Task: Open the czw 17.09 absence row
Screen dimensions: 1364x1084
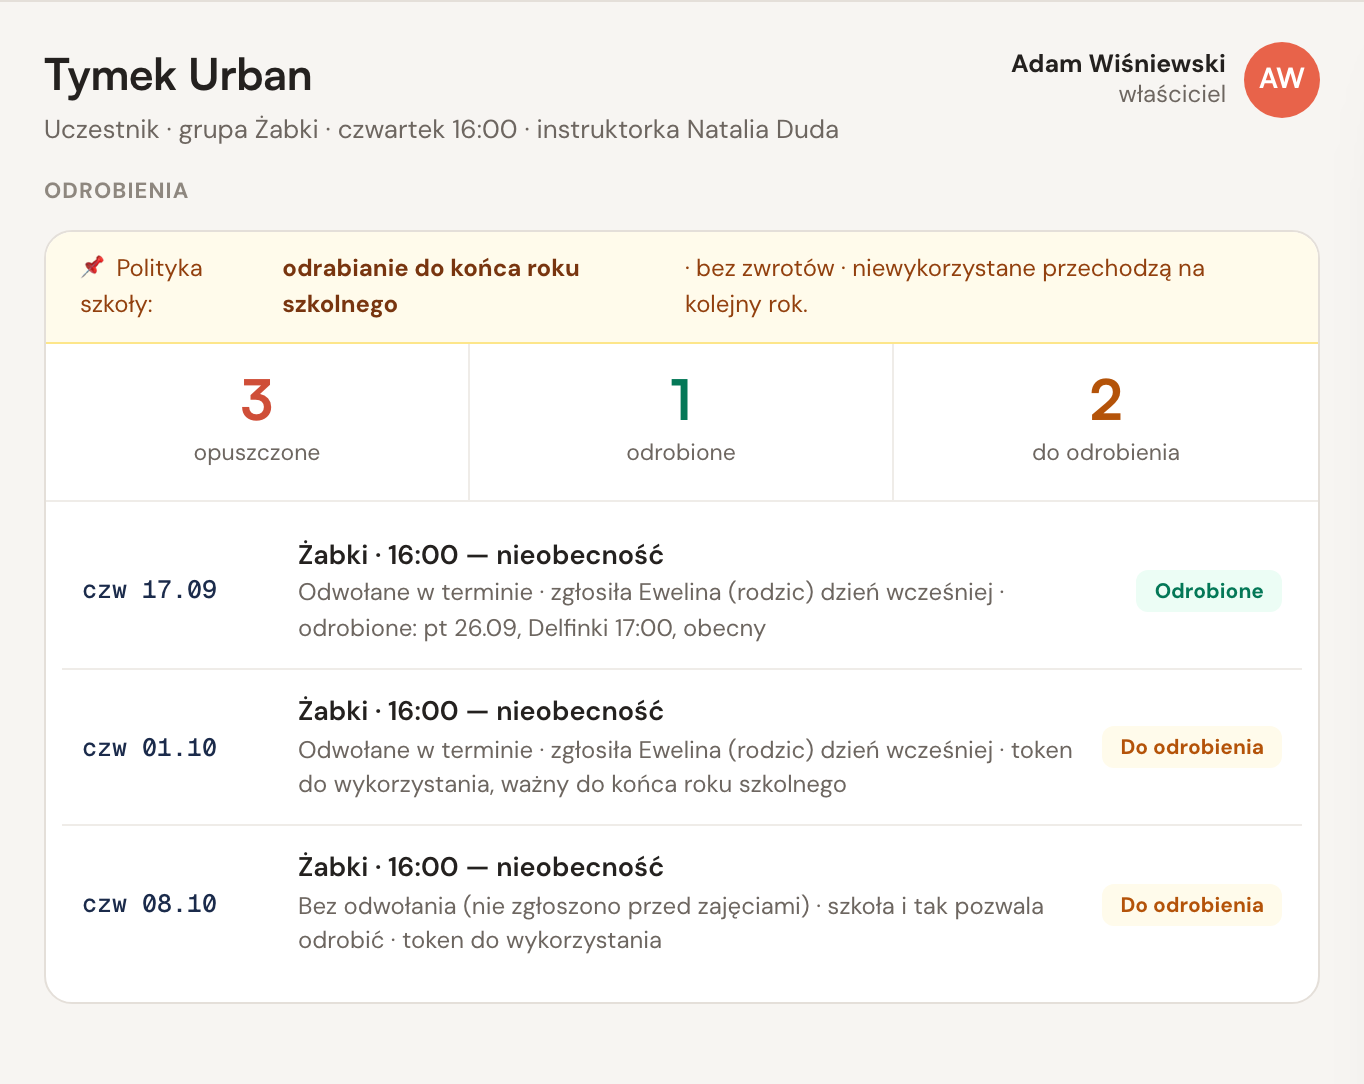Action: [682, 591]
